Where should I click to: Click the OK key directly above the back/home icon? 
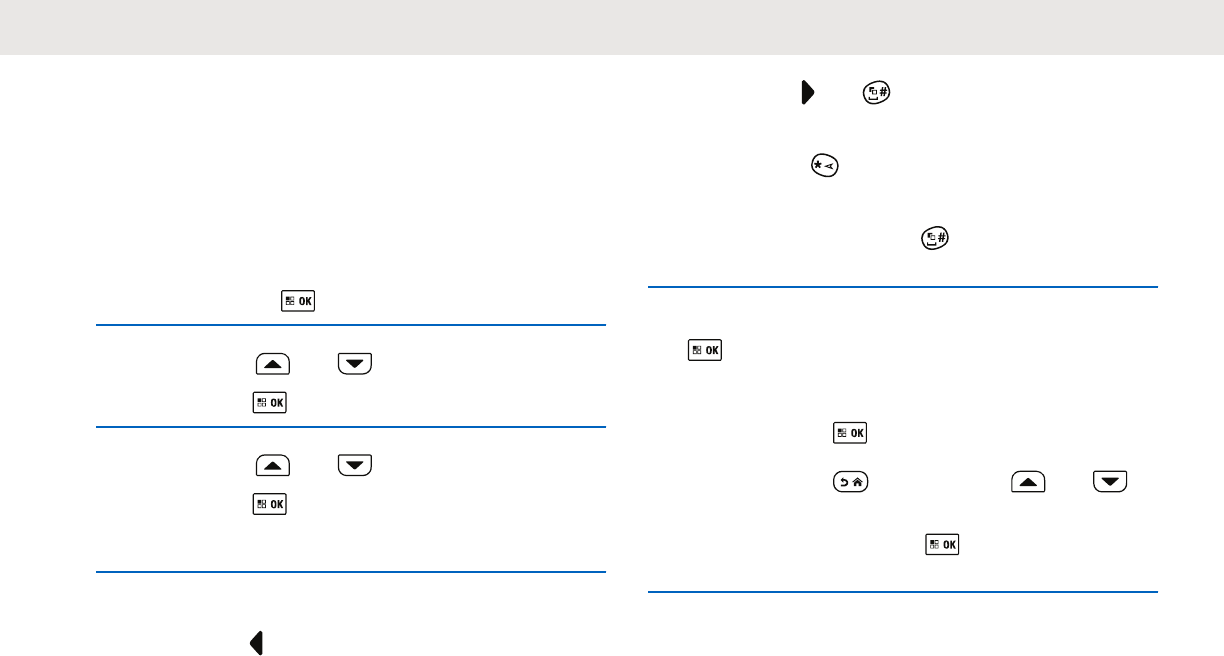(x=851, y=433)
